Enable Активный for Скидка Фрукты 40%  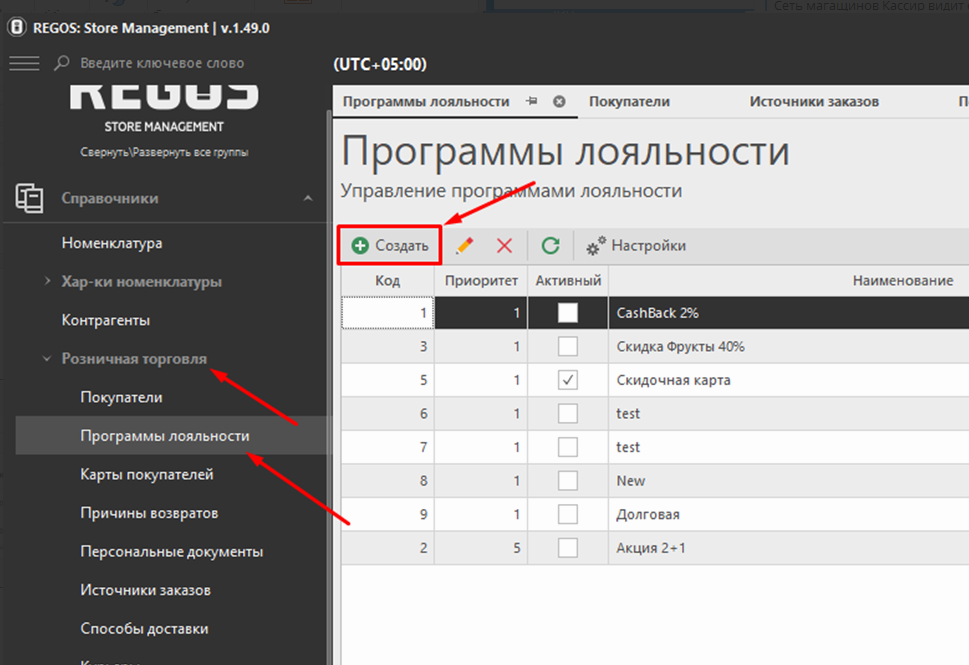coord(568,346)
